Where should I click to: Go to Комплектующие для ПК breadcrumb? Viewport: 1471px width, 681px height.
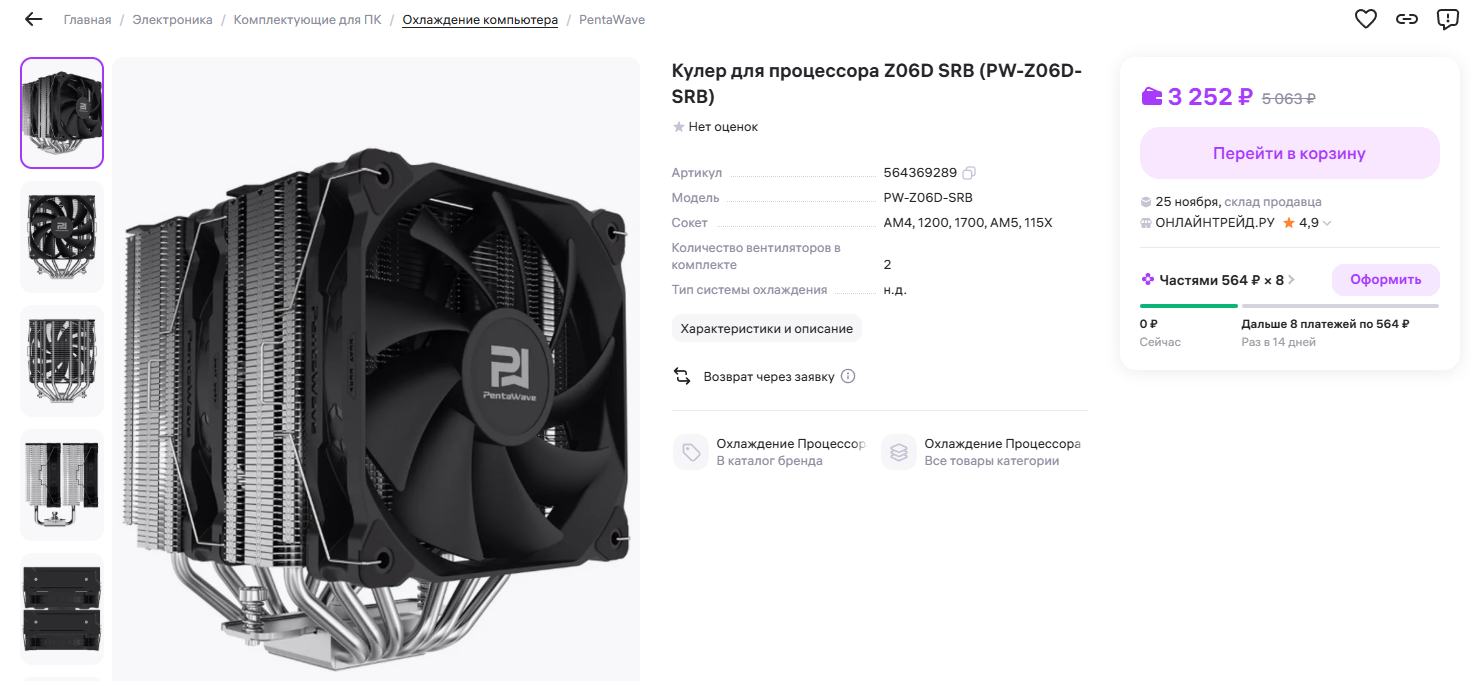pyautogui.click(x=307, y=20)
